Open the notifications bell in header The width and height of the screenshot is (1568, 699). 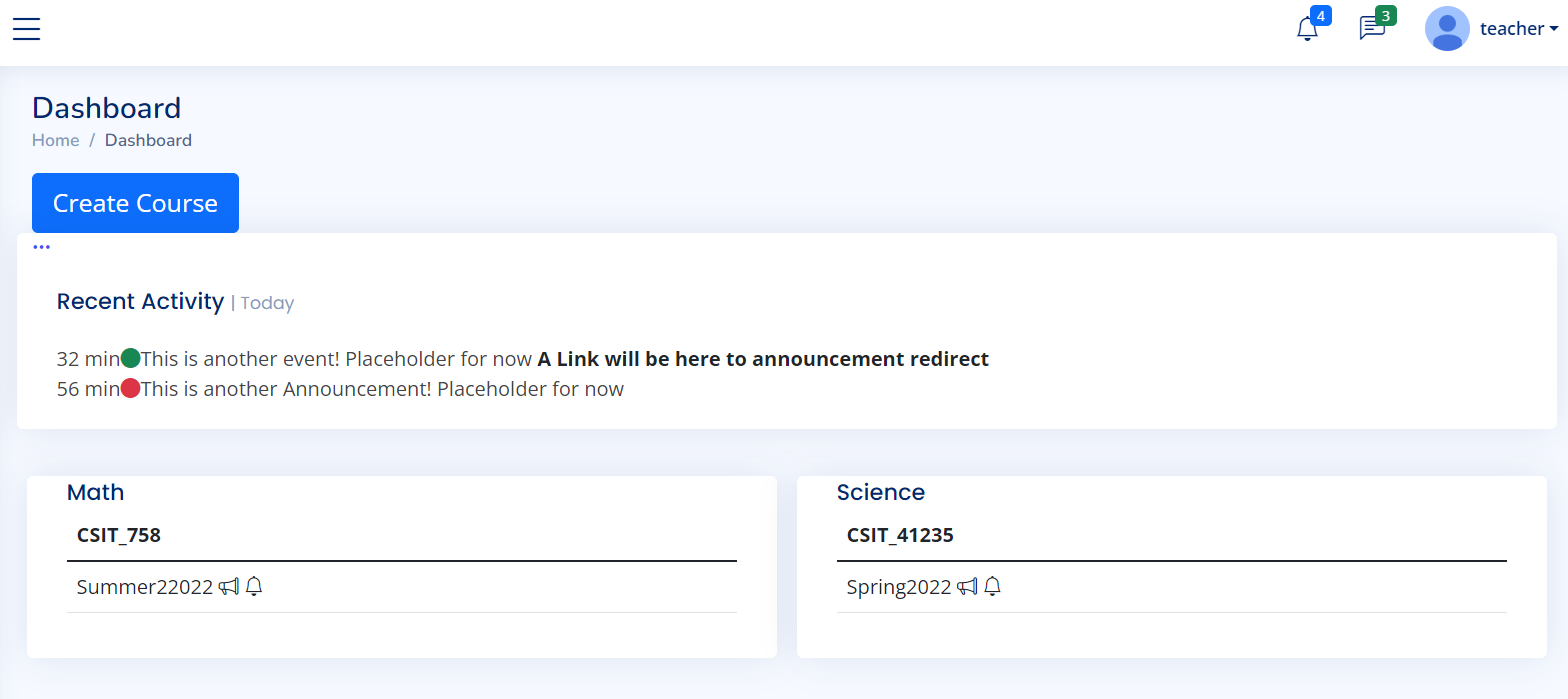pos(1307,29)
